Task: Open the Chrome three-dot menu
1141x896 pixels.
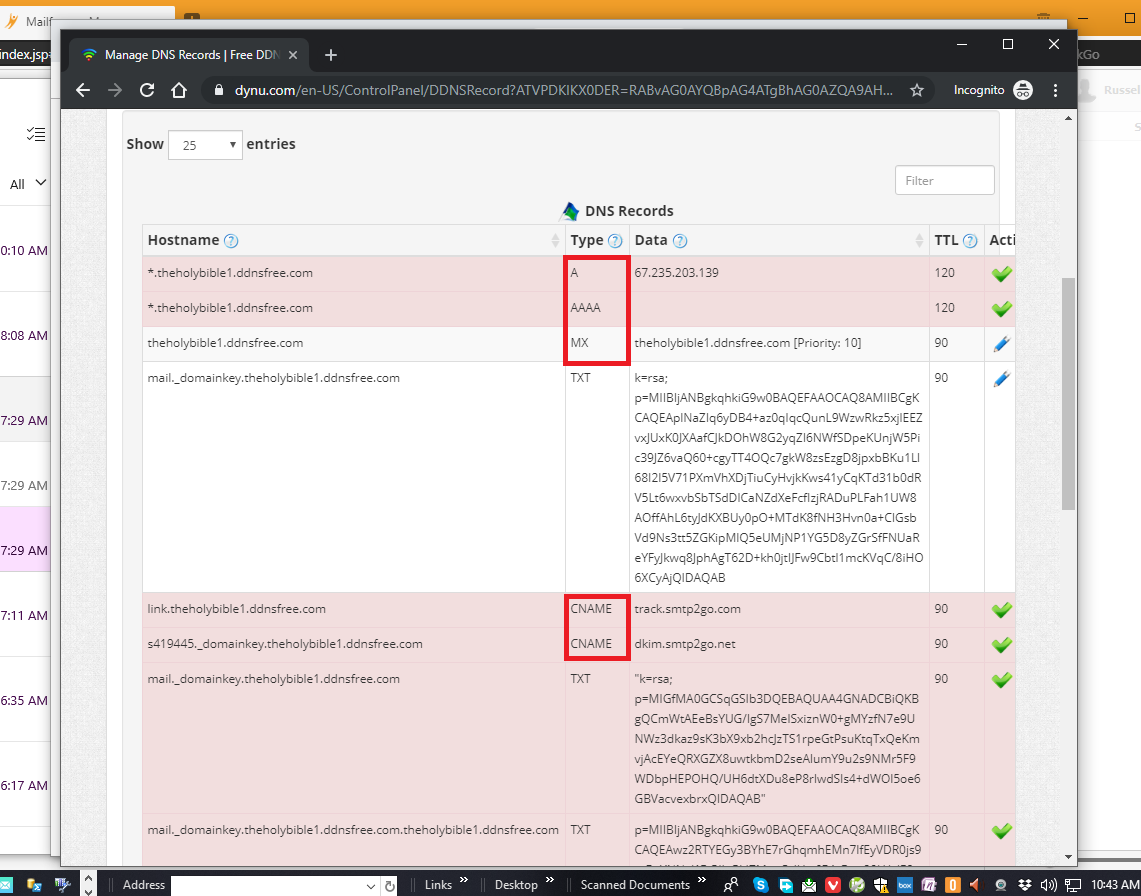Action: click(1054, 90)
